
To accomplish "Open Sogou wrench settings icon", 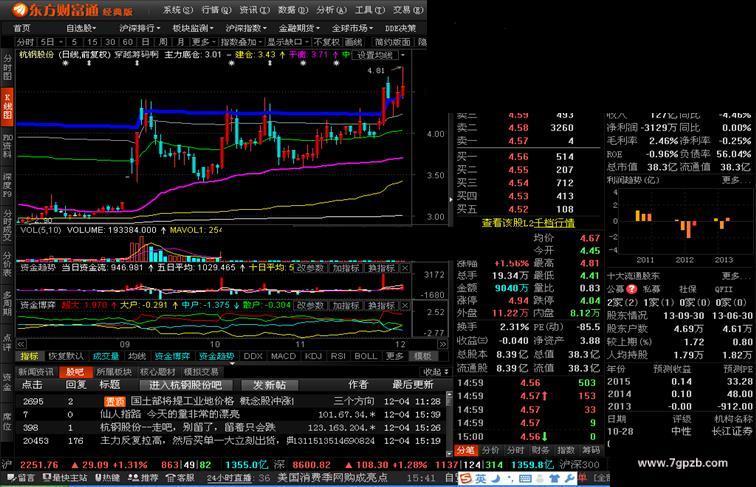I will [569, 478].
